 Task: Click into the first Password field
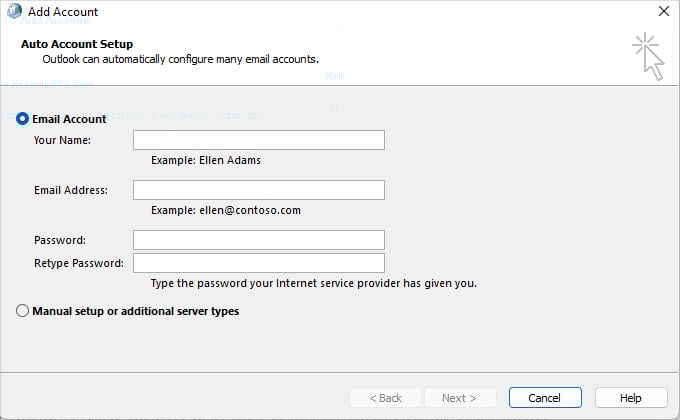click(x=258, y=240)
